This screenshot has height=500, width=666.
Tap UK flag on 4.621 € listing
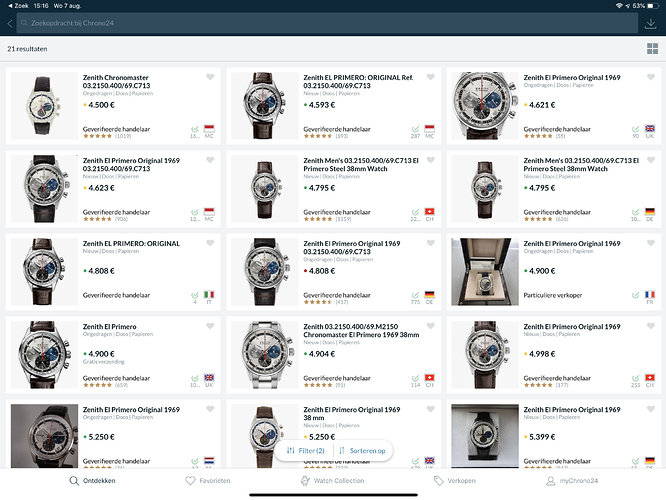(650, 129)
